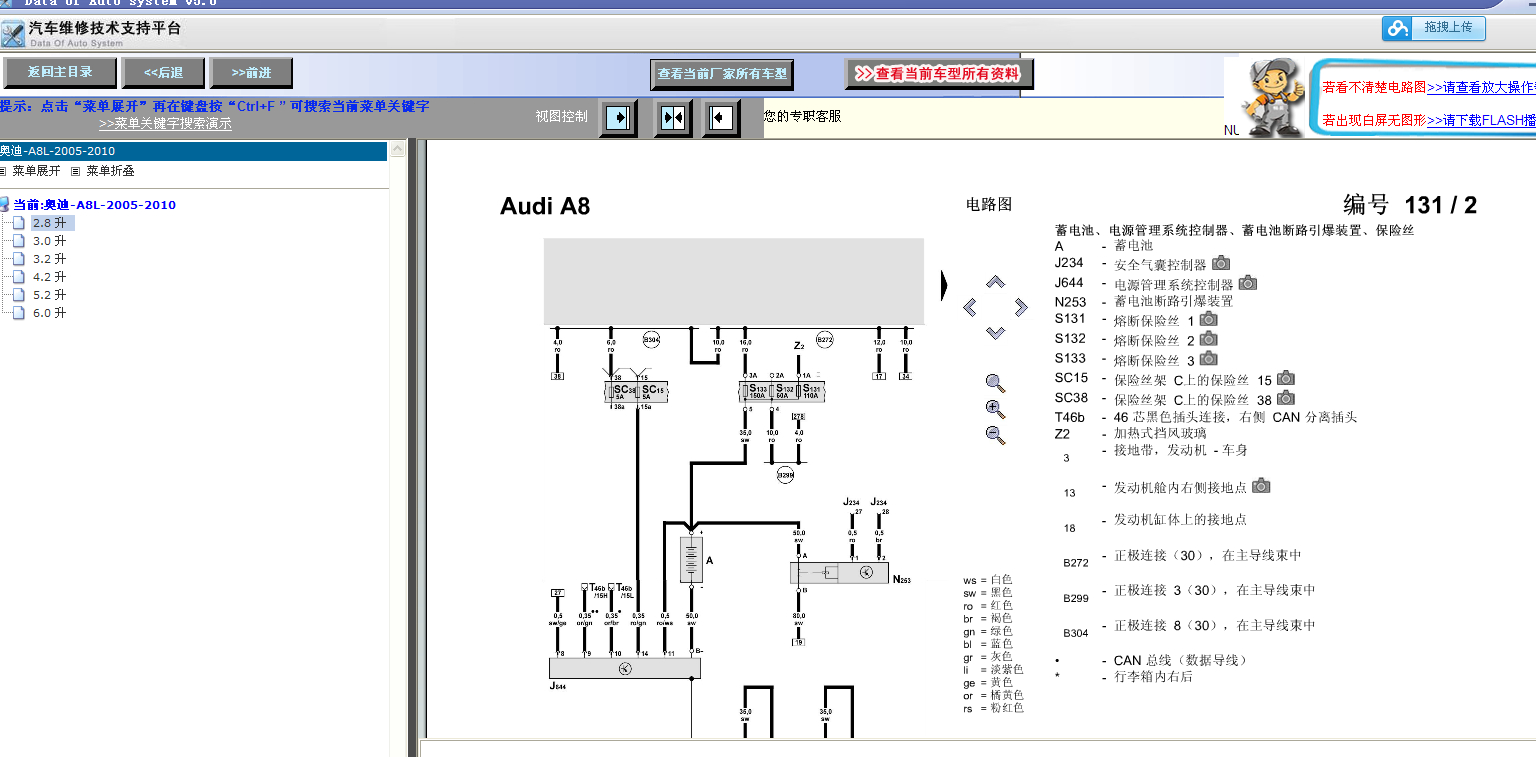Viewport: 1536px width, 757px height.
Task: Click the rs = 粉红色 color code entry
Action: pyautogui.click(x=994, y=708)
